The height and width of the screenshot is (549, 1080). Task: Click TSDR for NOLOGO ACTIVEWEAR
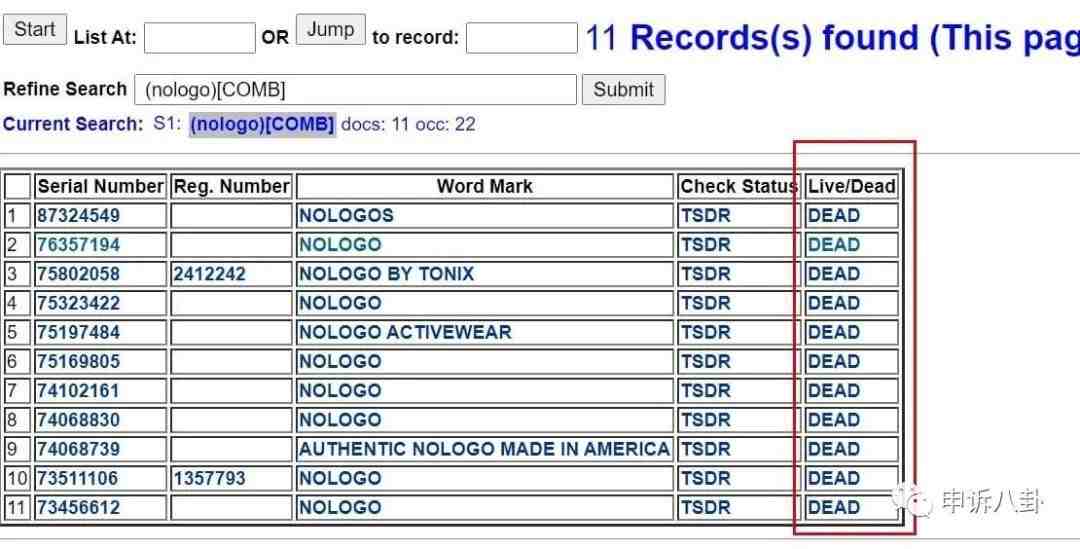705,333
